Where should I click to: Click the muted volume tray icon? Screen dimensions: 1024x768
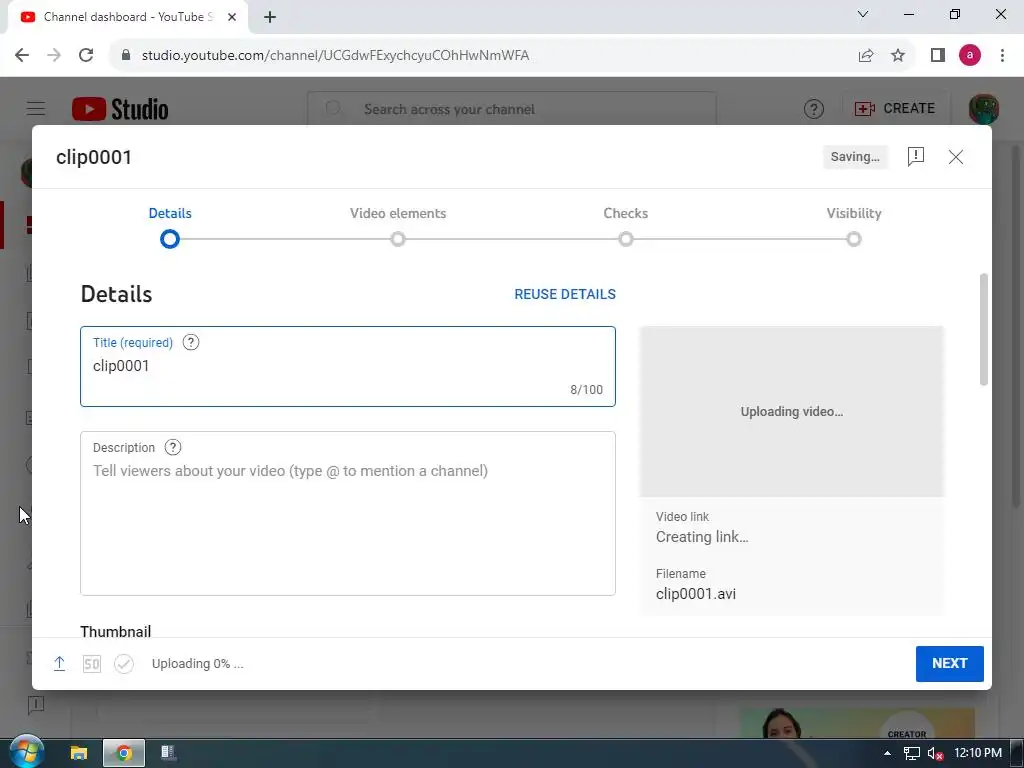[935, 754]
